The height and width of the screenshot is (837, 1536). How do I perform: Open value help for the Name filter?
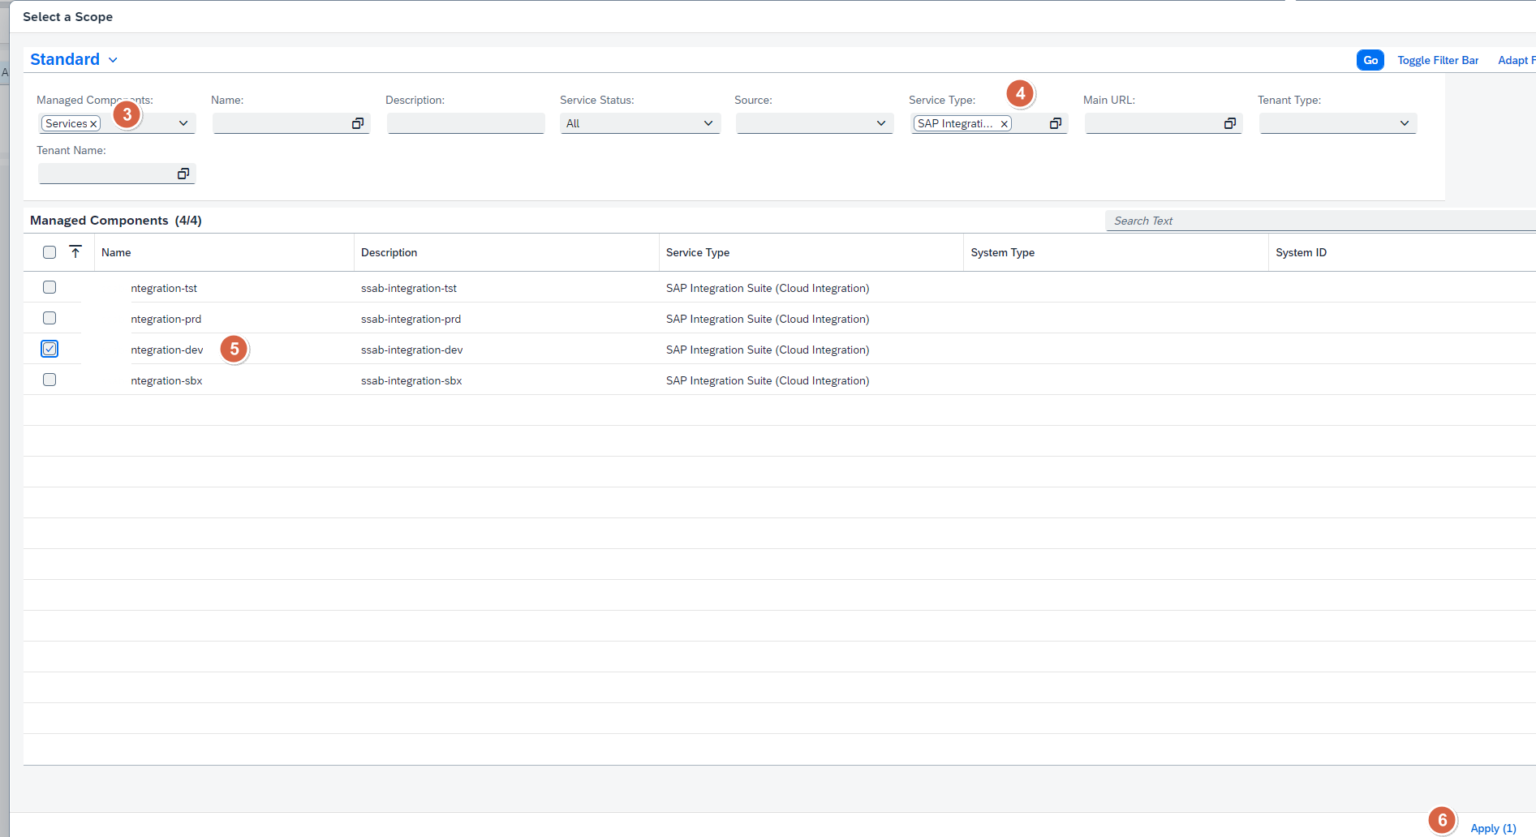pos(357,122)
